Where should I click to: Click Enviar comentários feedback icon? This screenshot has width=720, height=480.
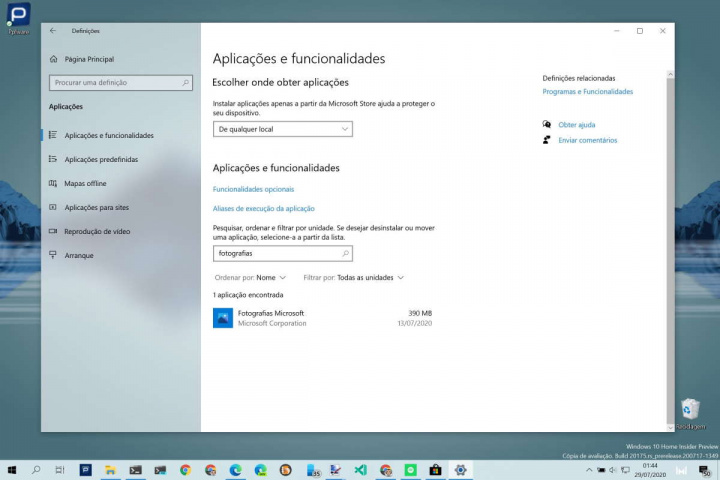coord(547,140)
